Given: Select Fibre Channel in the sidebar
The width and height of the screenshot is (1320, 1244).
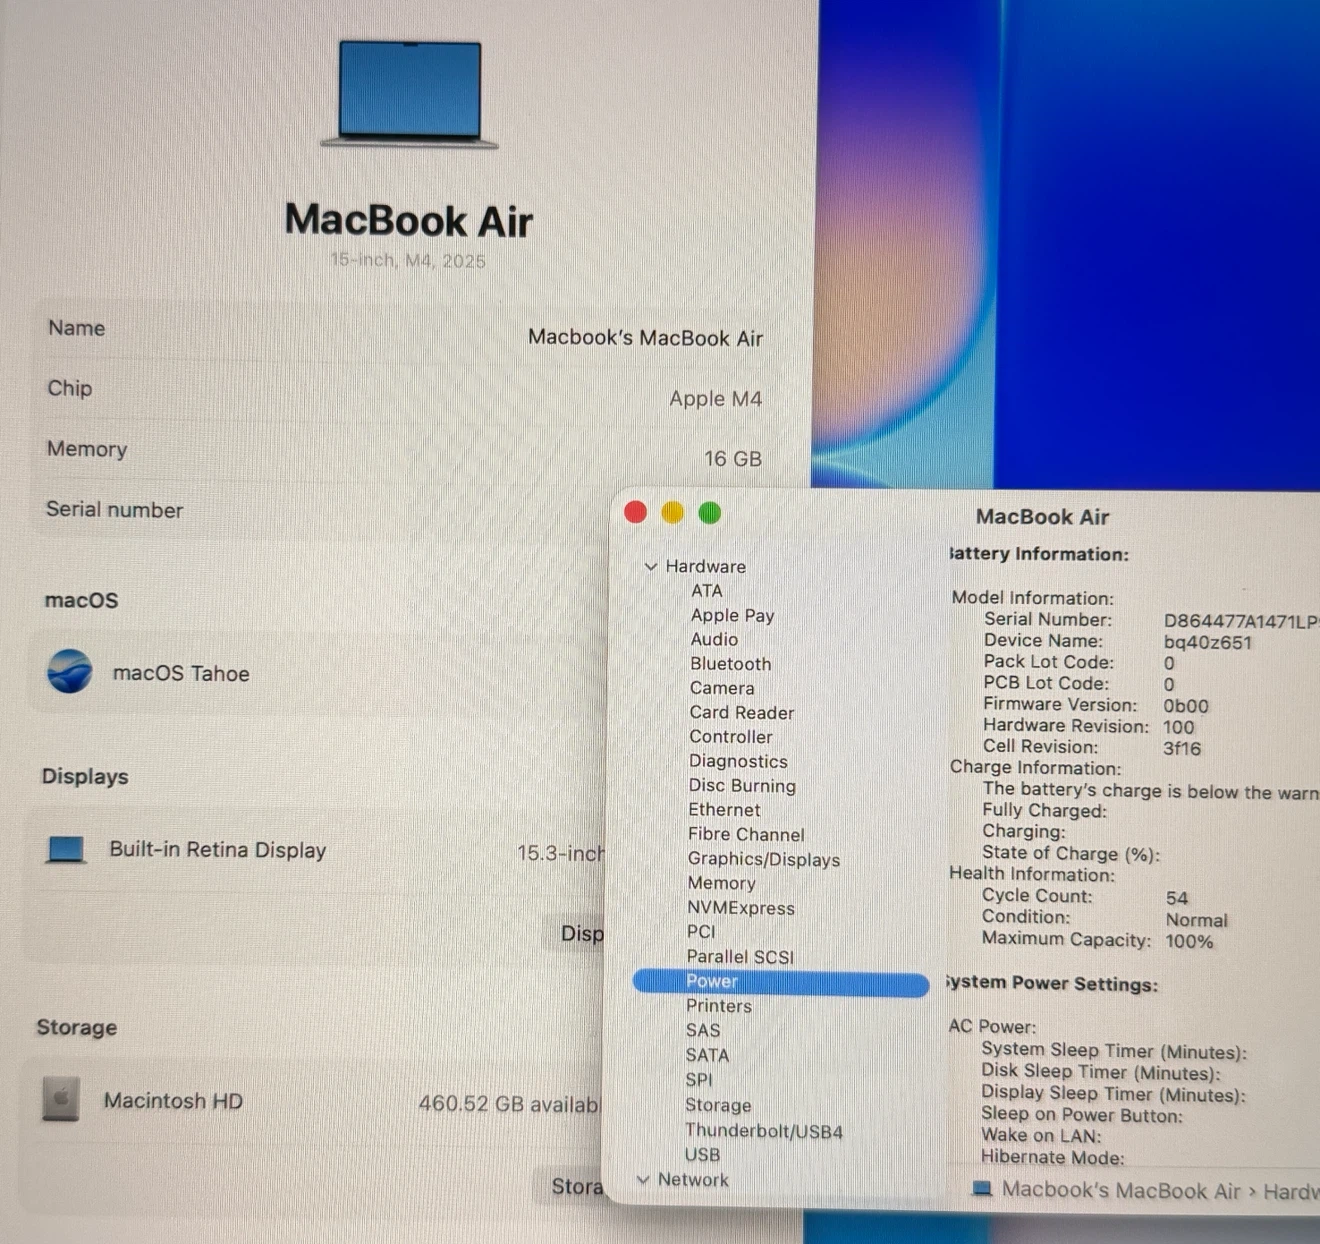Looking at the screenshot, I should coord(746,834).
